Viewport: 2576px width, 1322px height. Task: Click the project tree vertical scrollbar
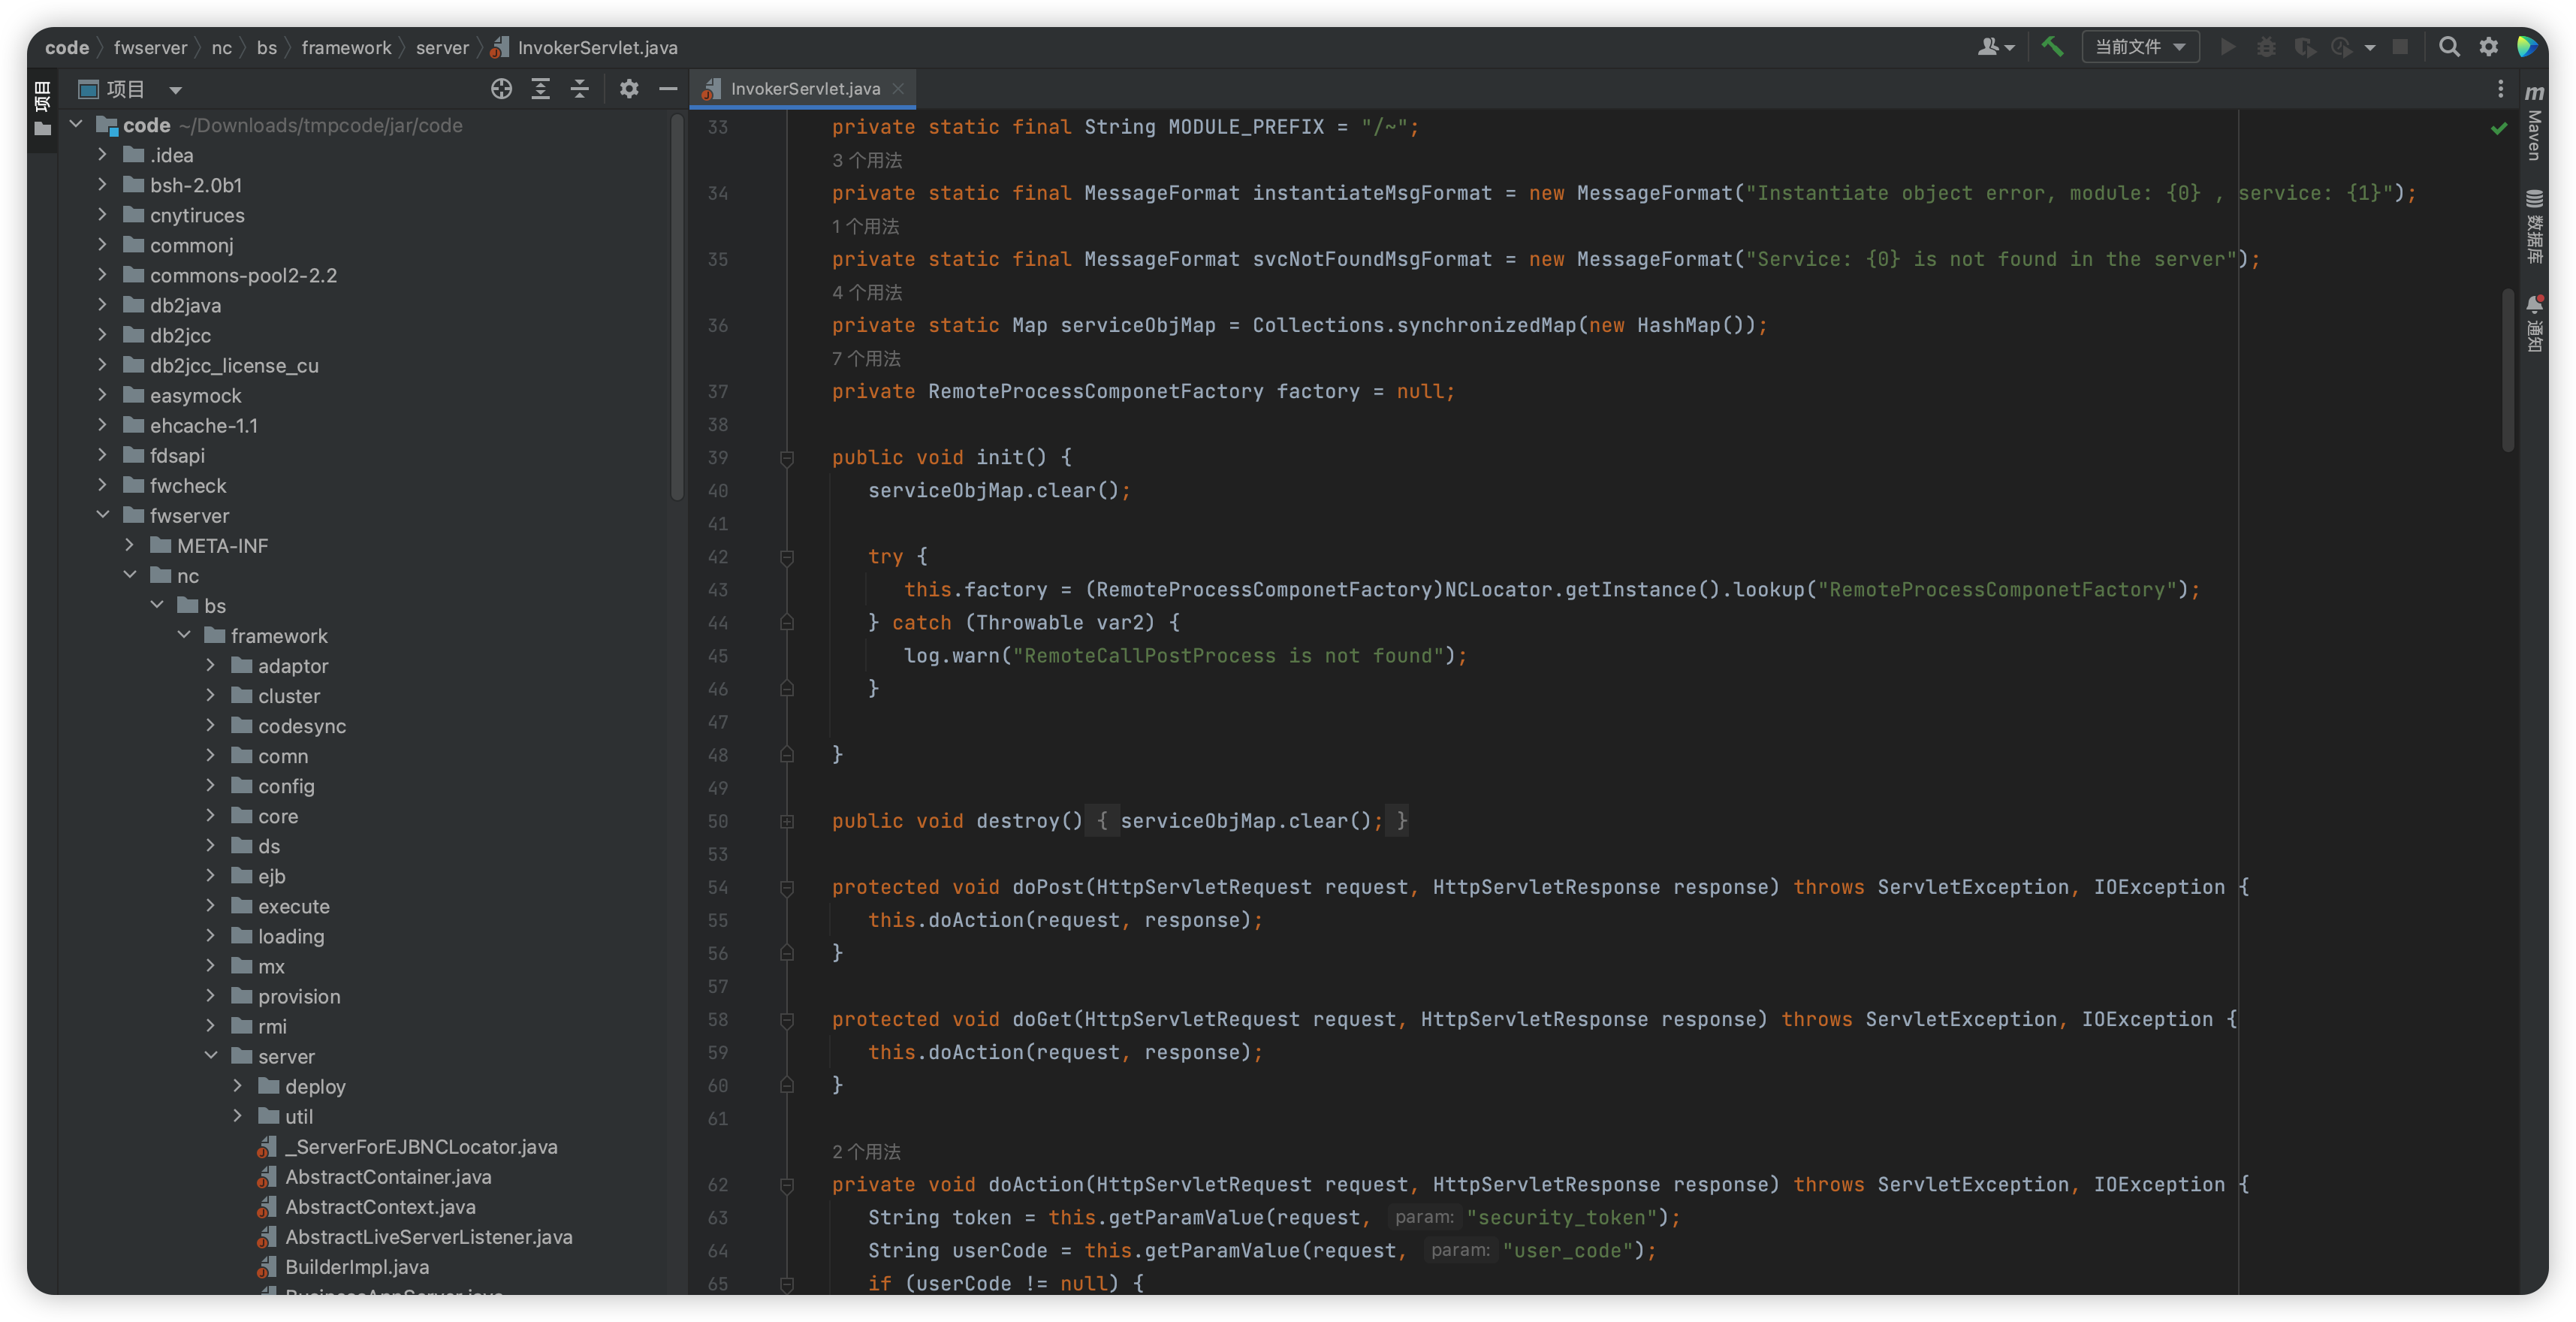pos(677,308)
